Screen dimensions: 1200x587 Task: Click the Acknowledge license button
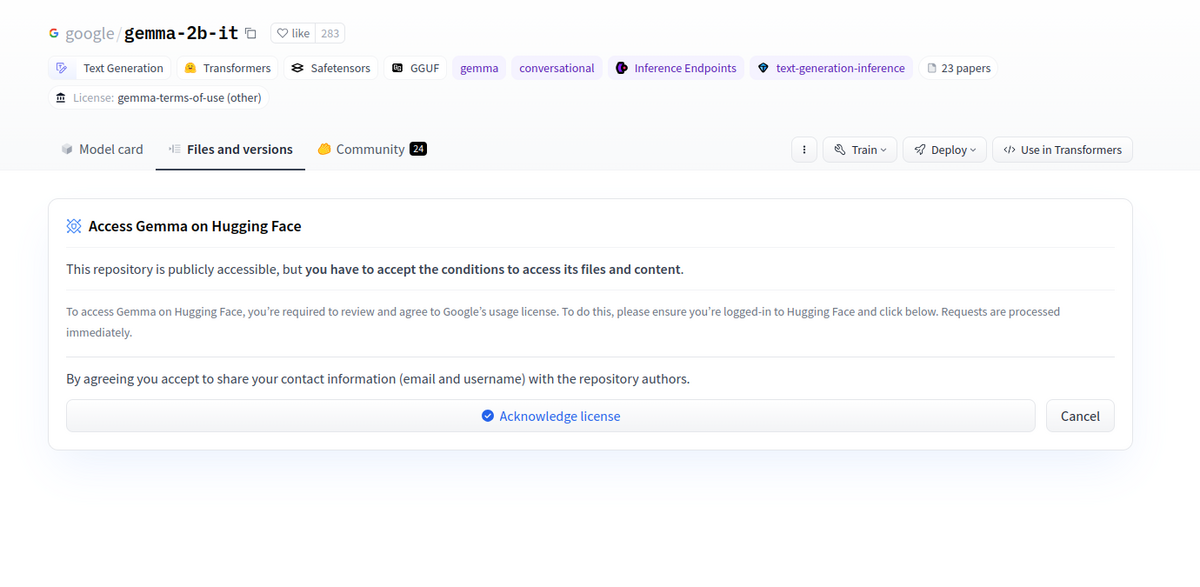point(551,416)
